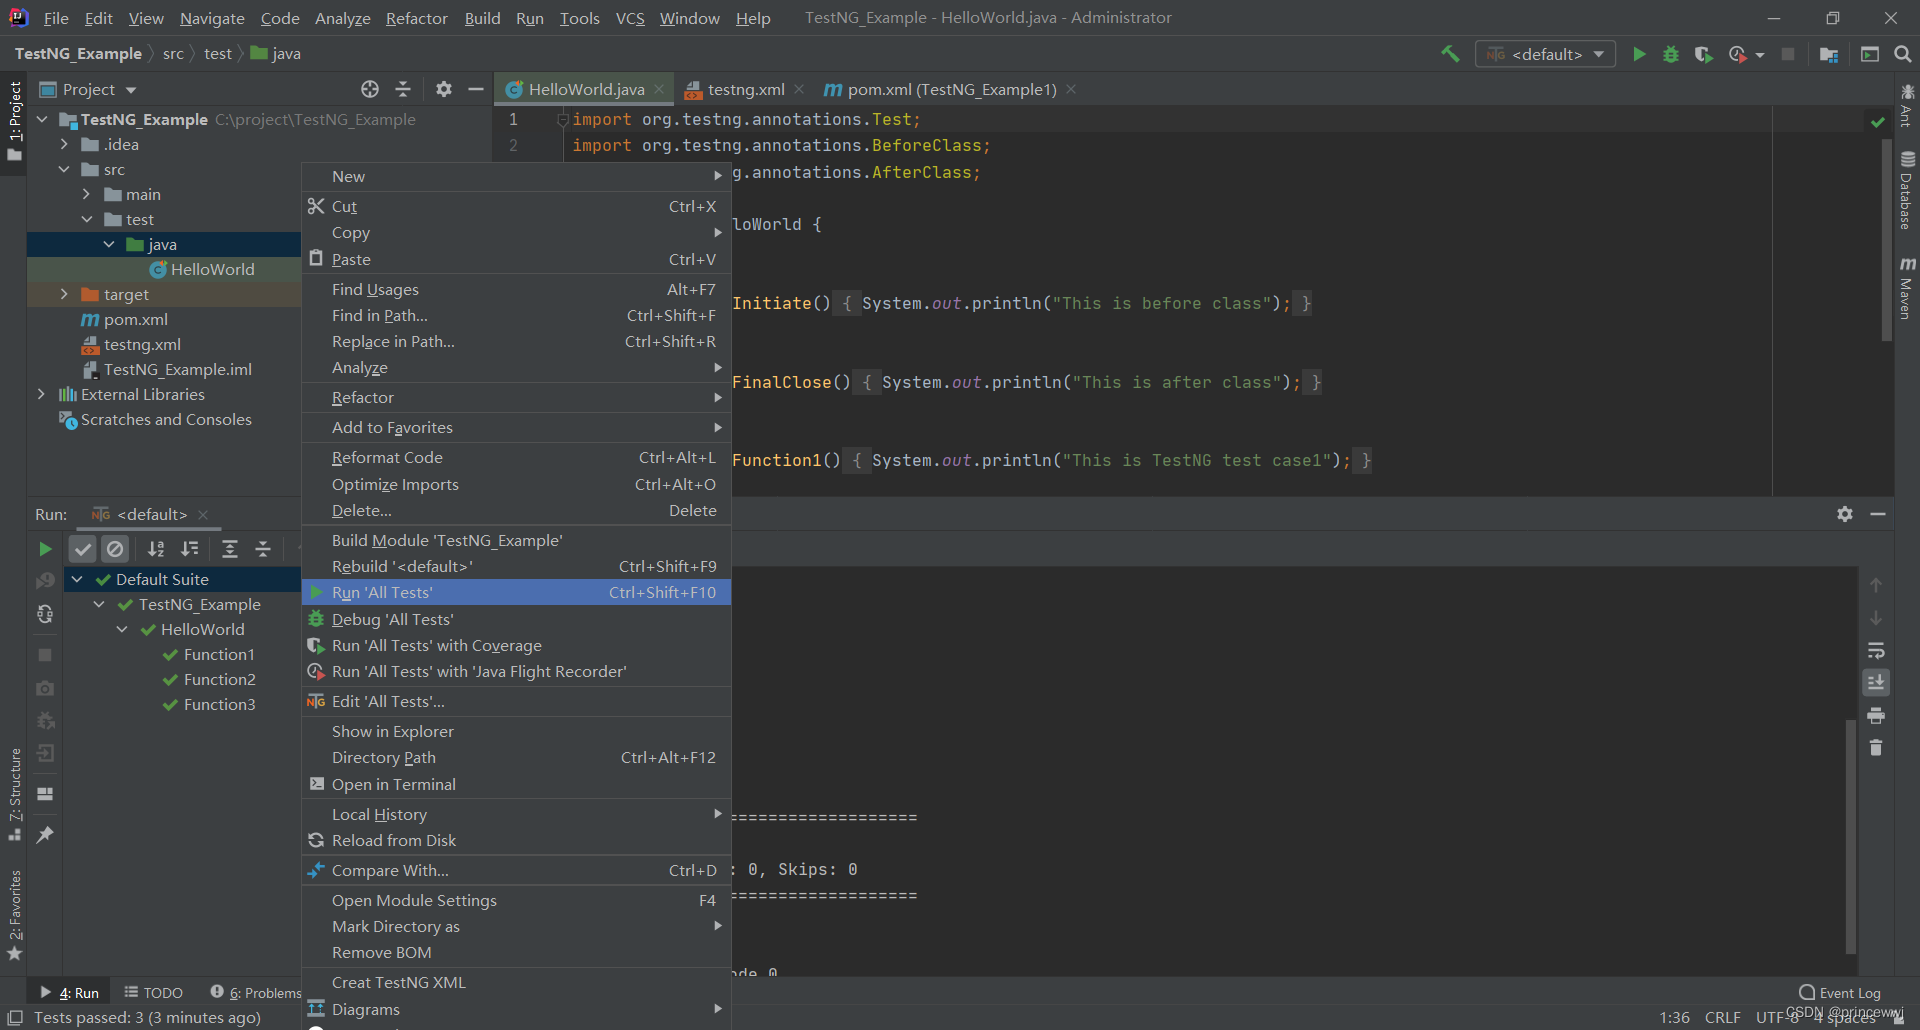This screenshot has width=1920, height=1030.
Task: Rerun tests using the Run panel play icon
Action: [45, 549]
